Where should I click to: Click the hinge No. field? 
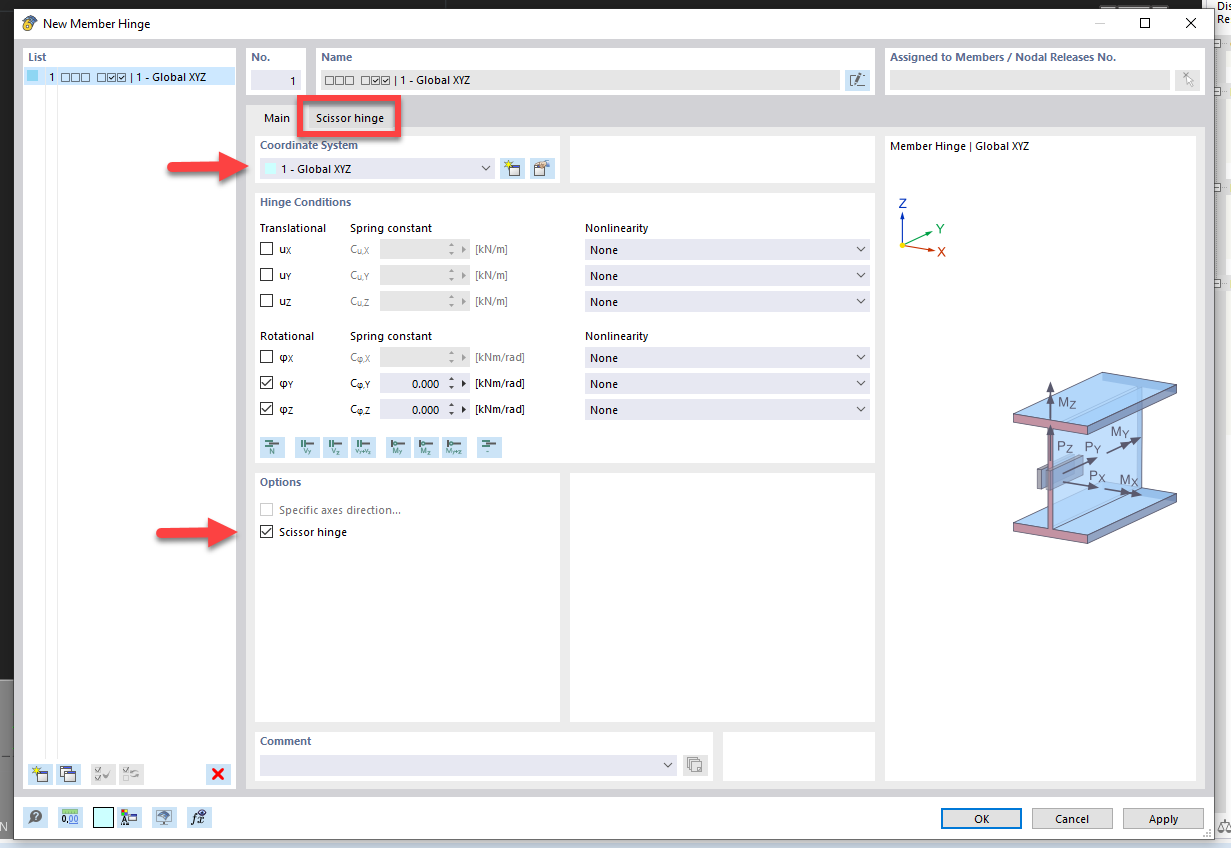[x=276, y=81]
